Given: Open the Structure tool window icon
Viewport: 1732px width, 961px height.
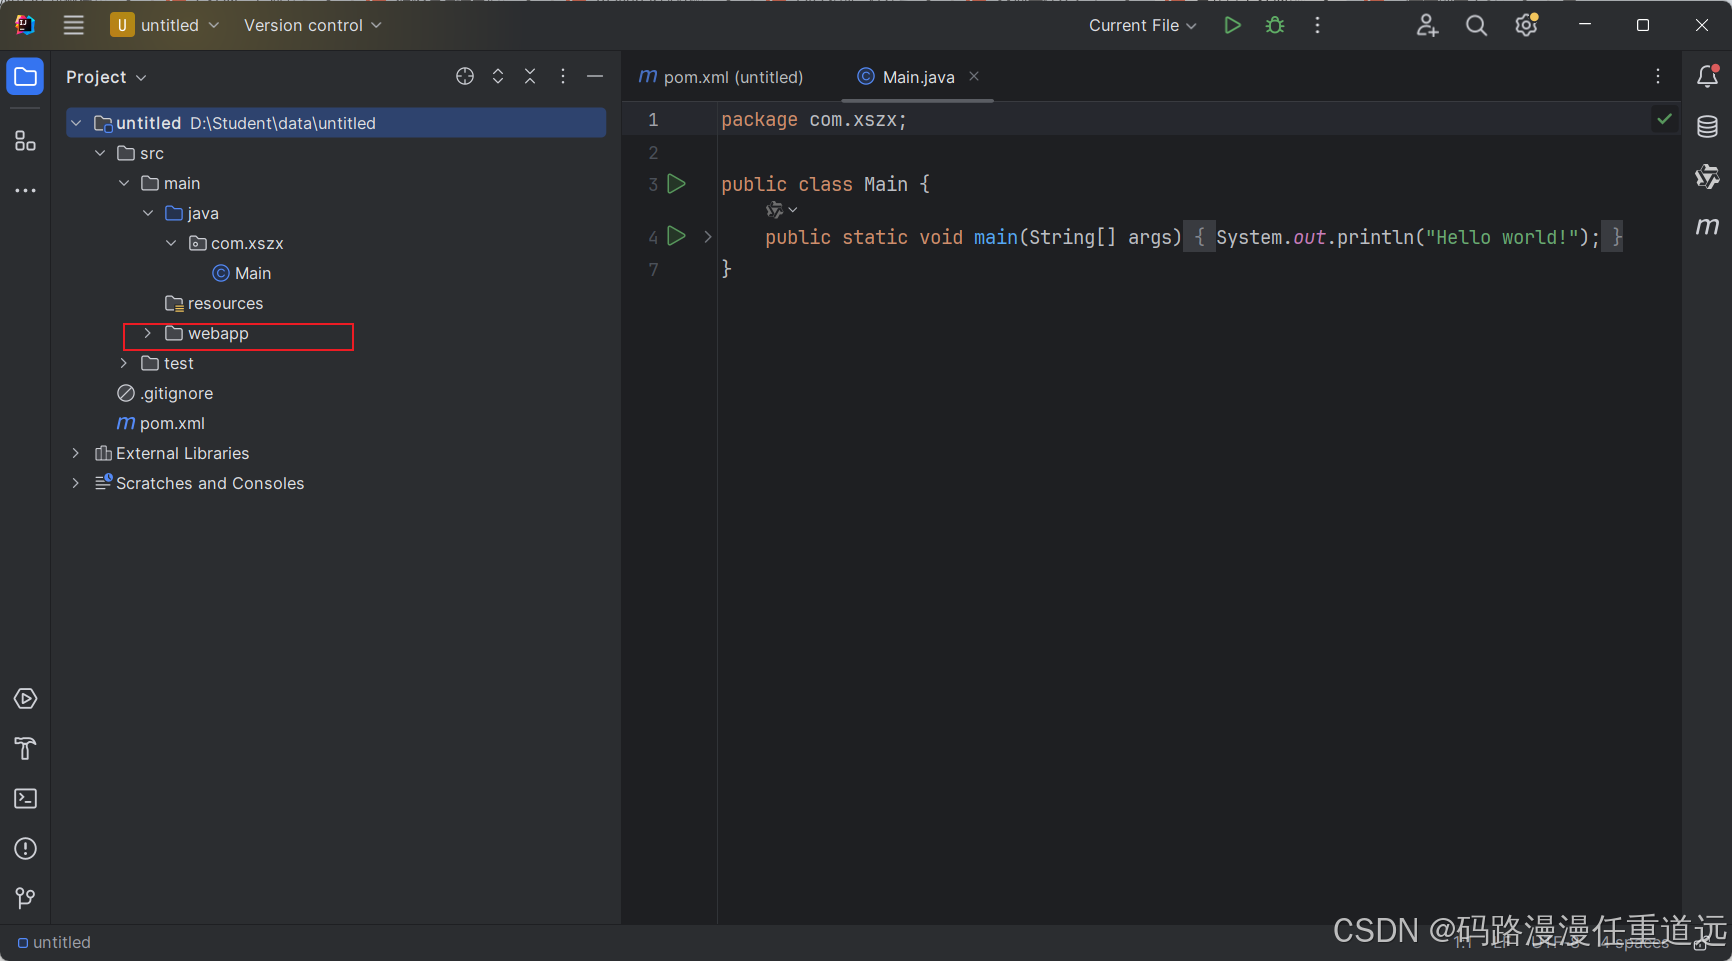Looking at the screenshot, I should [x=25, y=141].
